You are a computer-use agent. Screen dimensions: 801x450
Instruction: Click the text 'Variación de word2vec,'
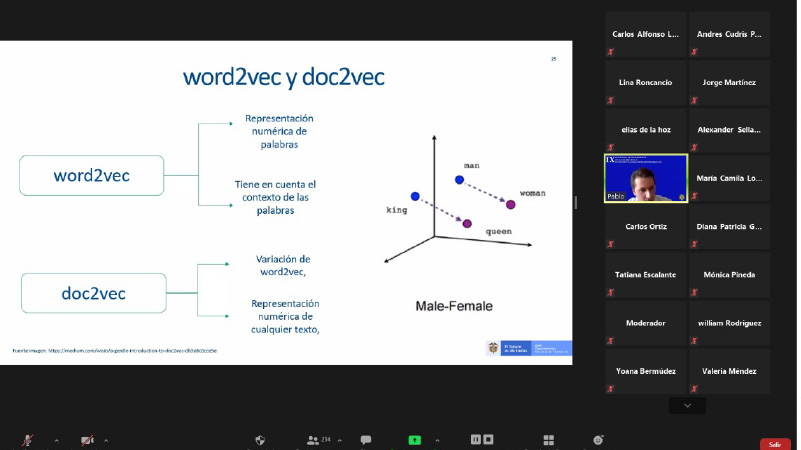coord(283,265)
